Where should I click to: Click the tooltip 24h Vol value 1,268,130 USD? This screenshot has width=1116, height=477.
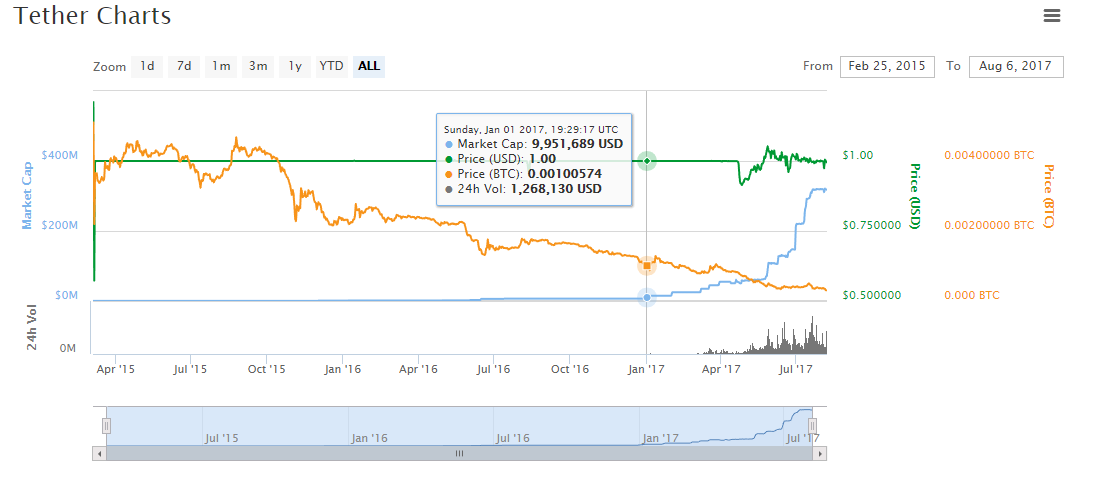point(556,189)
